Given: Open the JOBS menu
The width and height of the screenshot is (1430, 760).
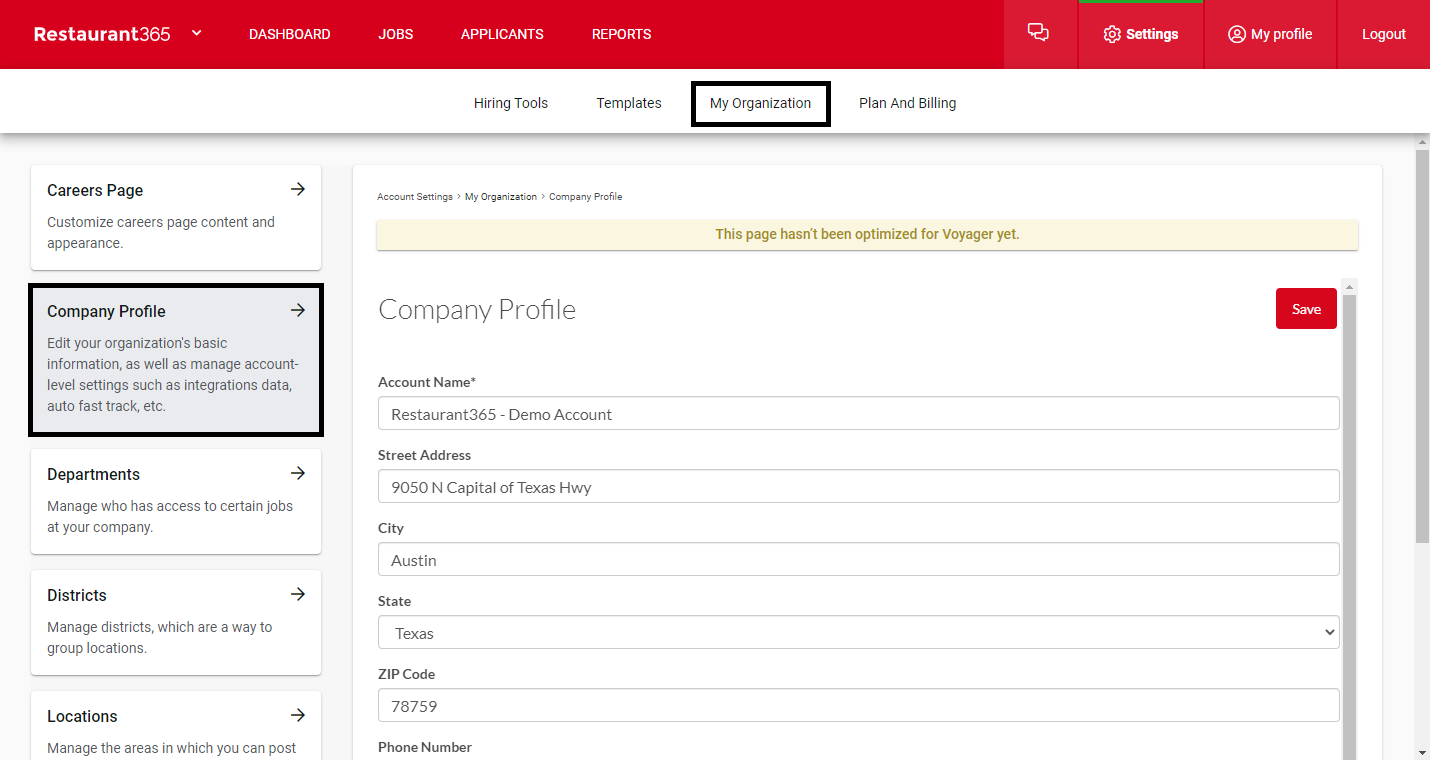Looking at the screenshot, I should pos(396,34).
